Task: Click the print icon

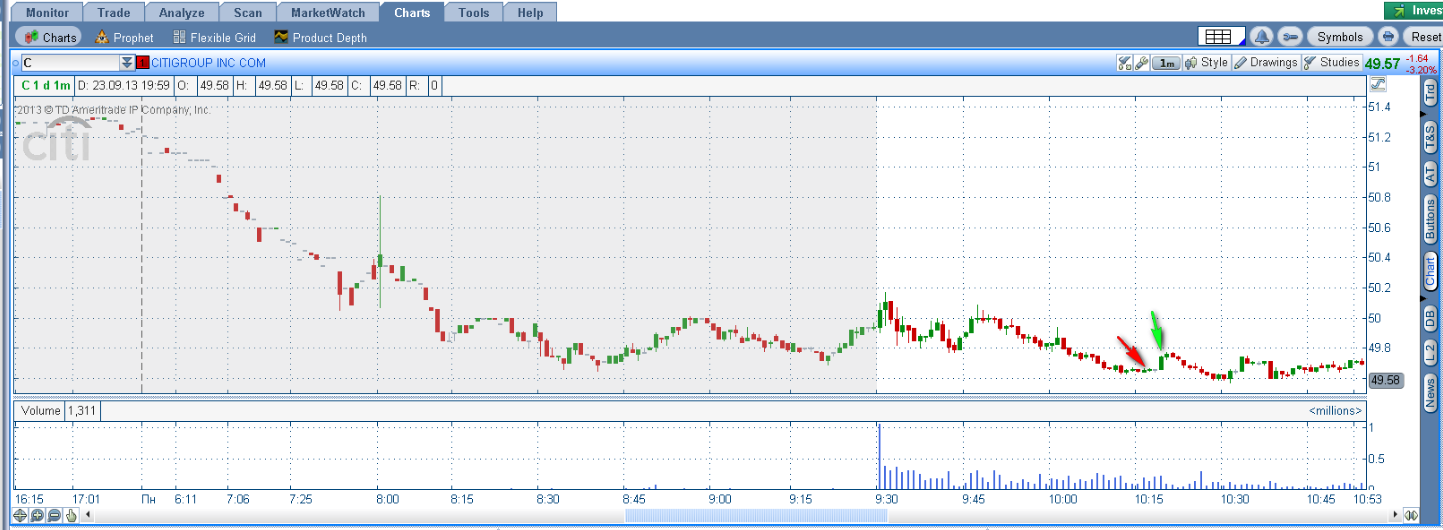Action: [x=1388, y=37]
